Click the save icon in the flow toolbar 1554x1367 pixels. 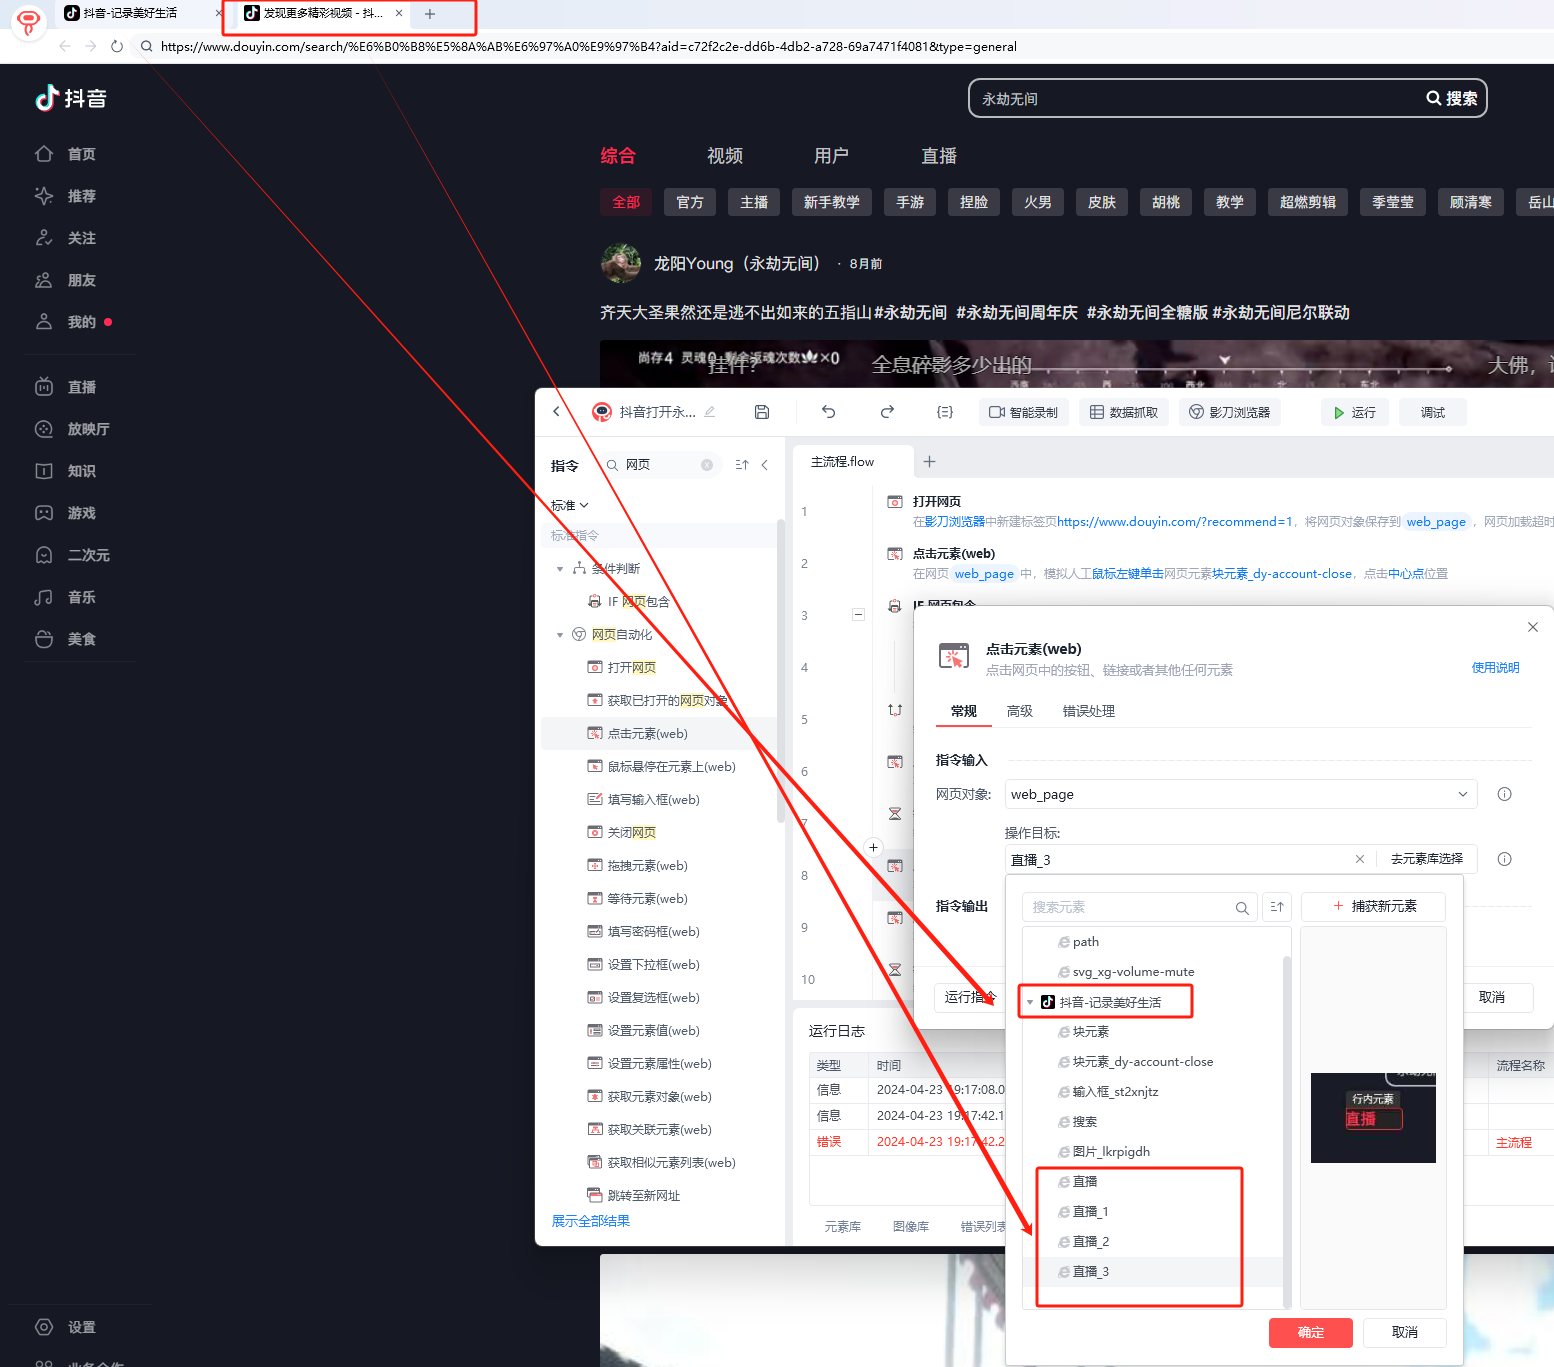[x=762, y=412]
